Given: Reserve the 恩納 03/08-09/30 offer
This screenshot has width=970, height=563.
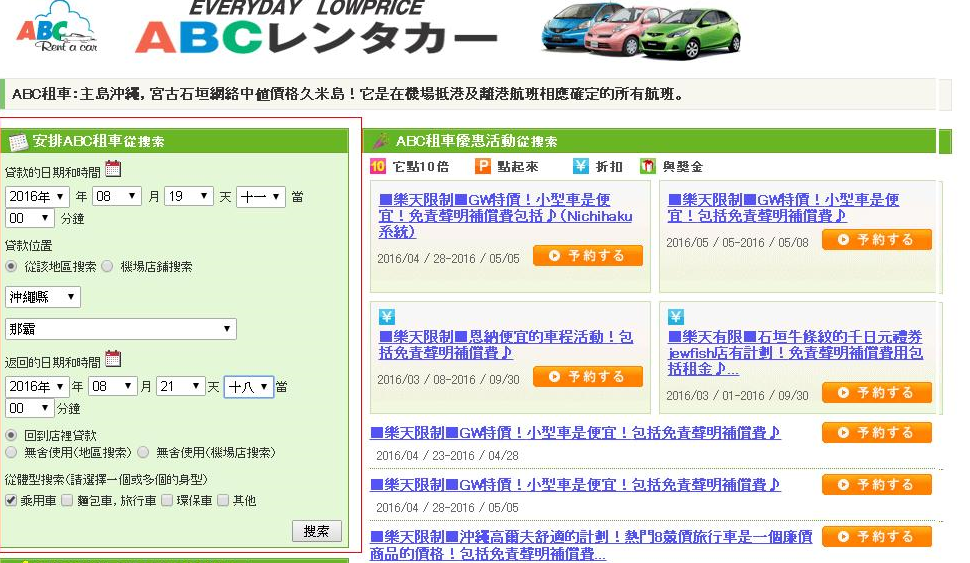Looking at the screenshot, I should coord(588,376).
